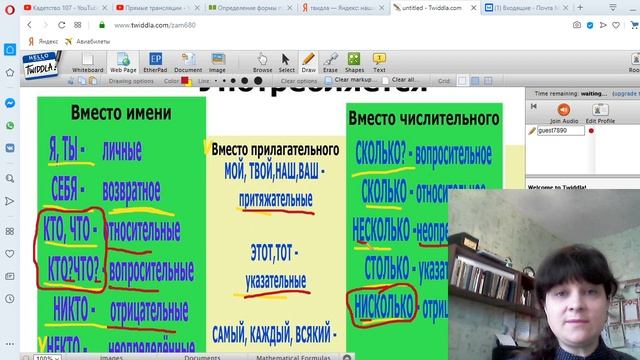Viewport: 640px width, 360px height.
Task: Close the untitled - Twiddla.com tab
Action: 473,8
